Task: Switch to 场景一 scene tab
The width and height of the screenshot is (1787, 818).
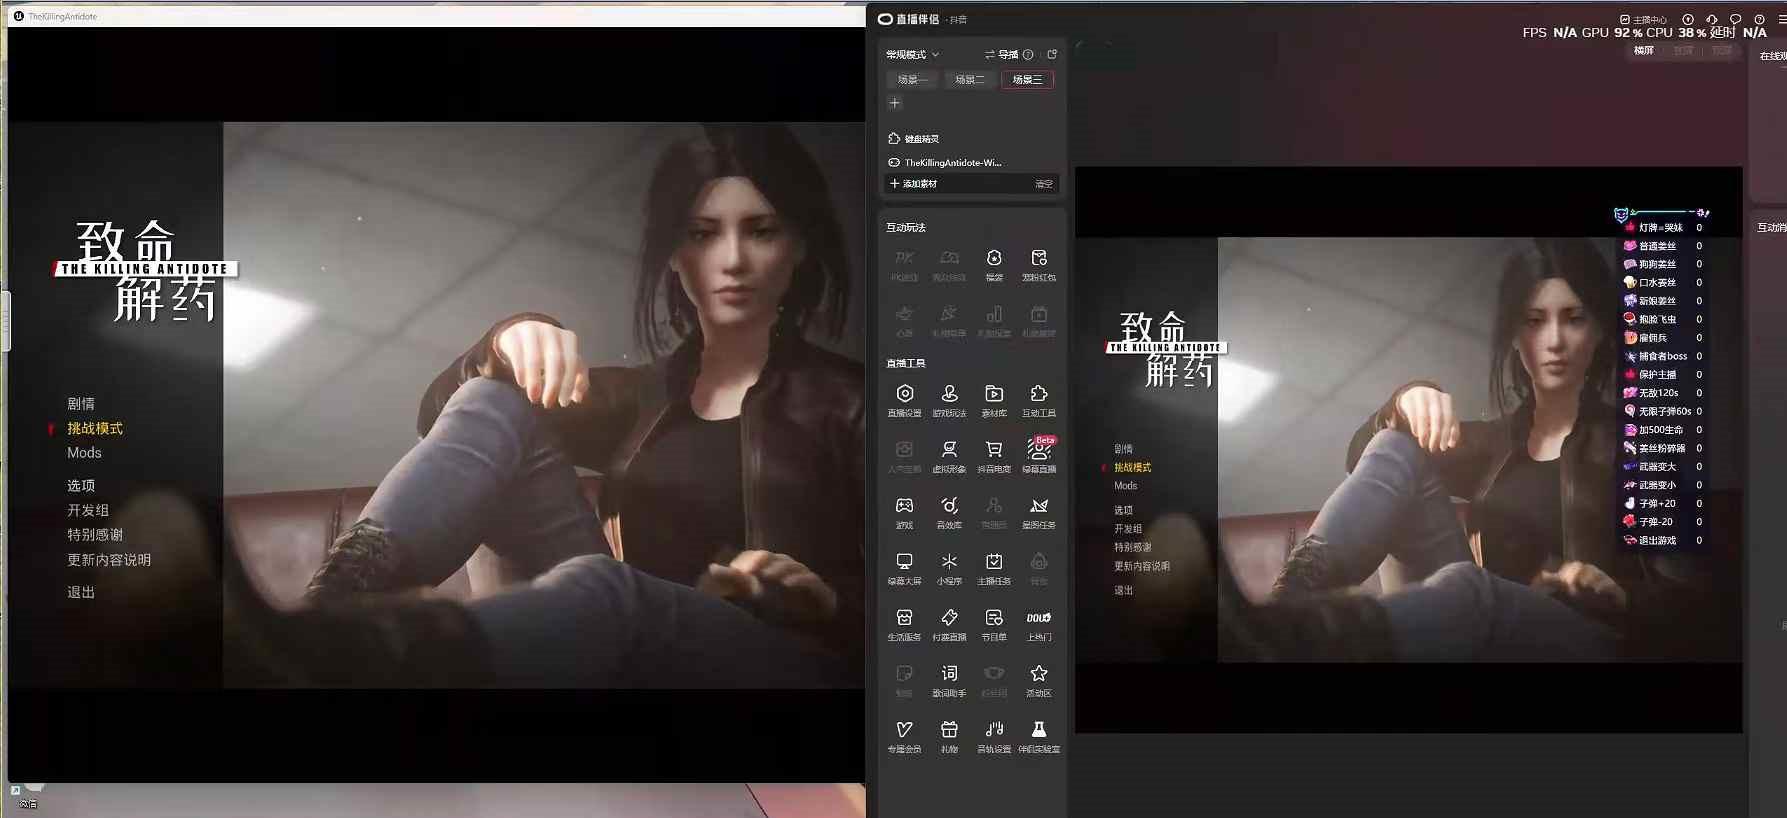Action: (x=912, y=80)
